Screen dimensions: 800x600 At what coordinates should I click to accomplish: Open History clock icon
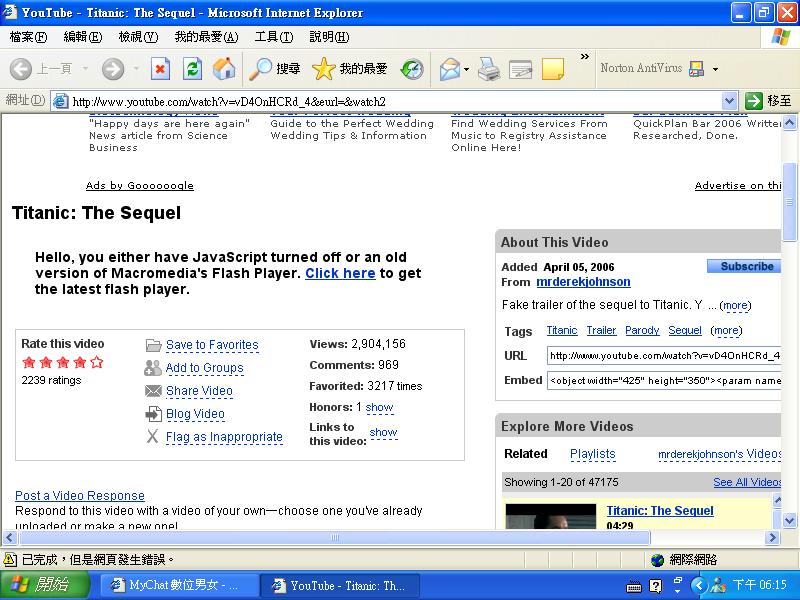[412, 69]
